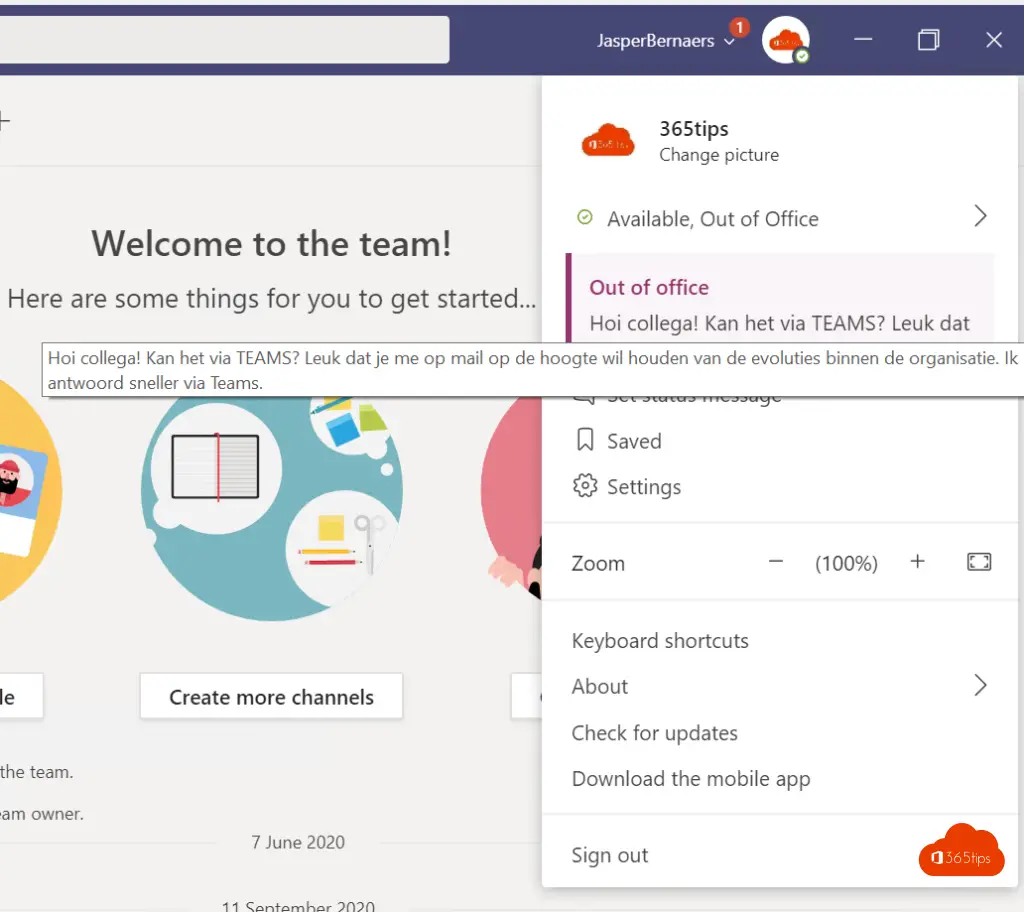Click the Change picture link
The image size is (1024, 912).
click(718, 155)
